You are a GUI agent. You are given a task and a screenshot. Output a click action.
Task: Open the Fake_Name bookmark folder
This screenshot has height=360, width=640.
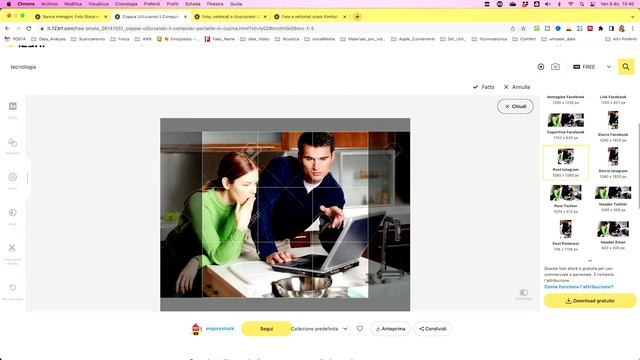(220, 39)
